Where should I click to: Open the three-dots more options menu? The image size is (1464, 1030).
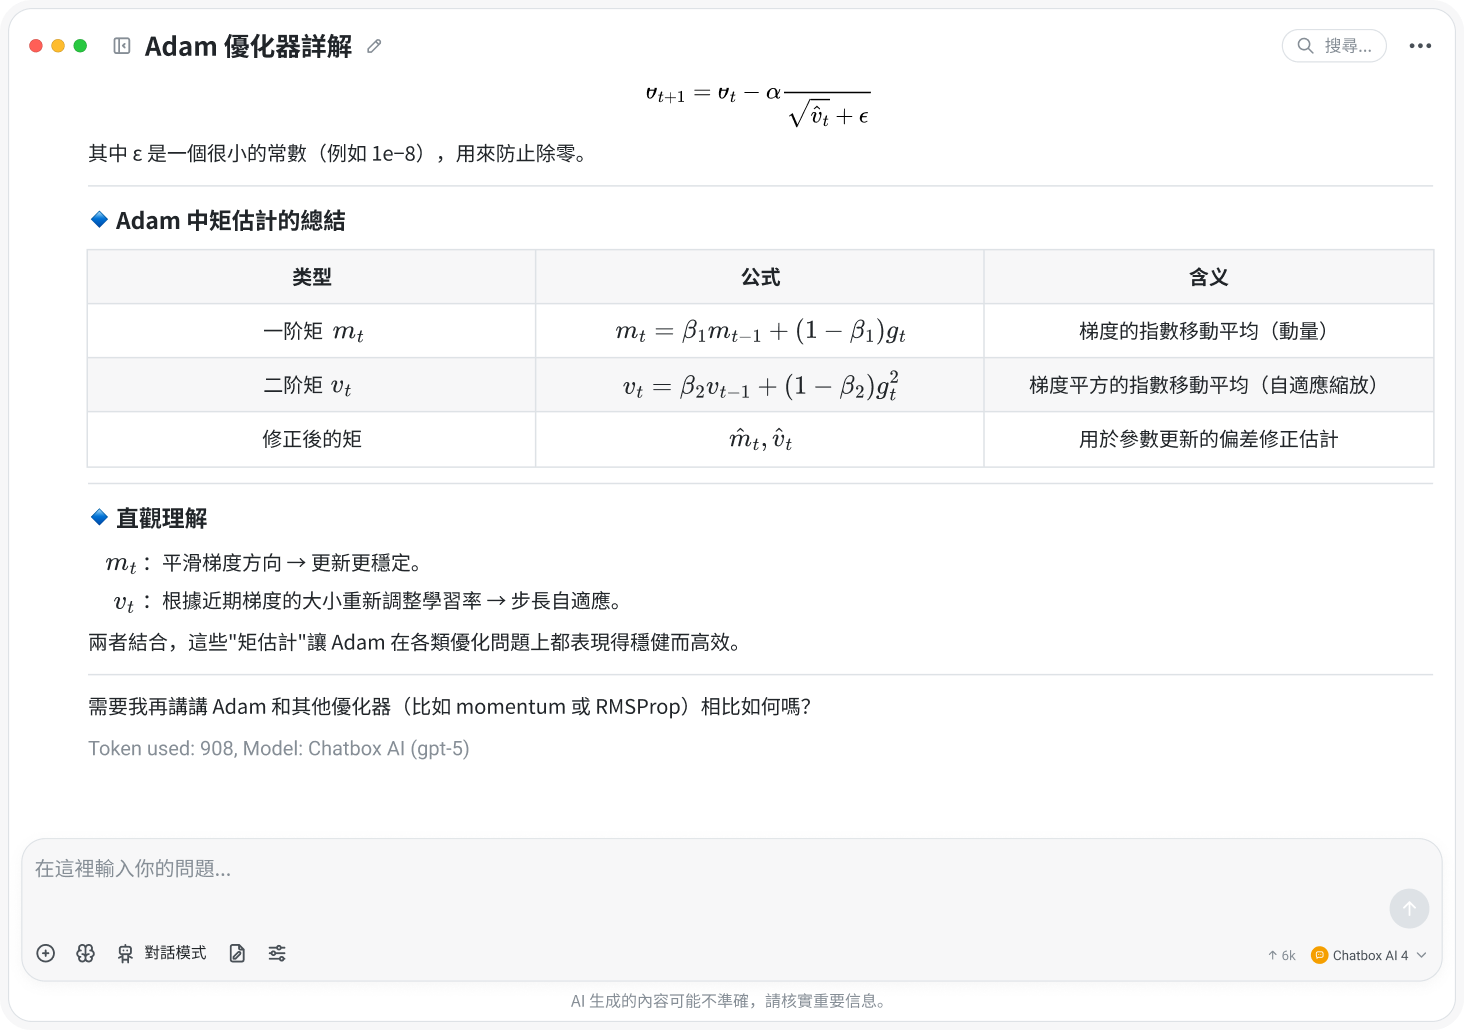point(1420,46)
